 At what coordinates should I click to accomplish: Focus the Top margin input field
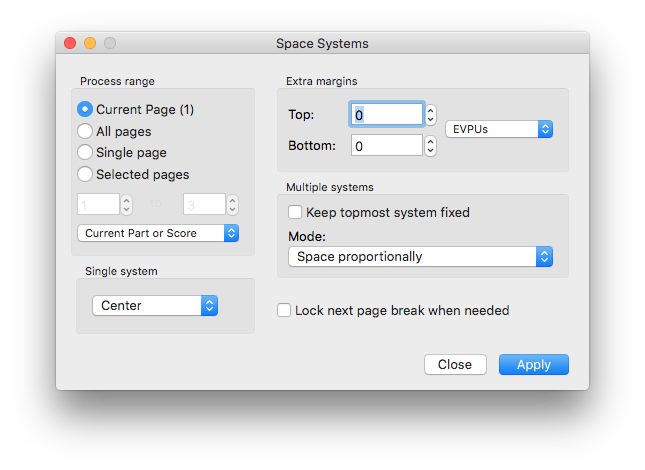386,114
